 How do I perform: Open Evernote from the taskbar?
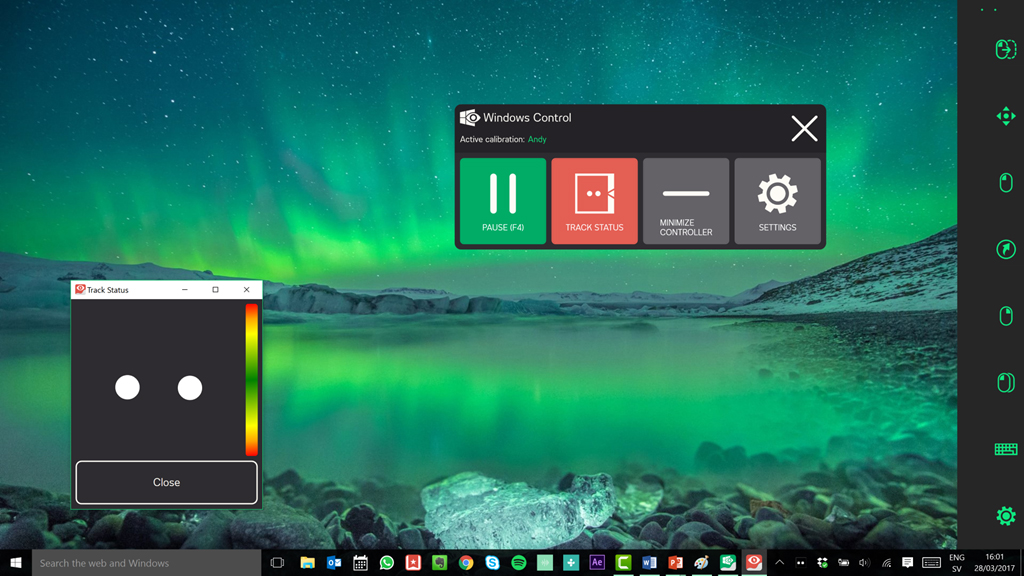point(440,562)
